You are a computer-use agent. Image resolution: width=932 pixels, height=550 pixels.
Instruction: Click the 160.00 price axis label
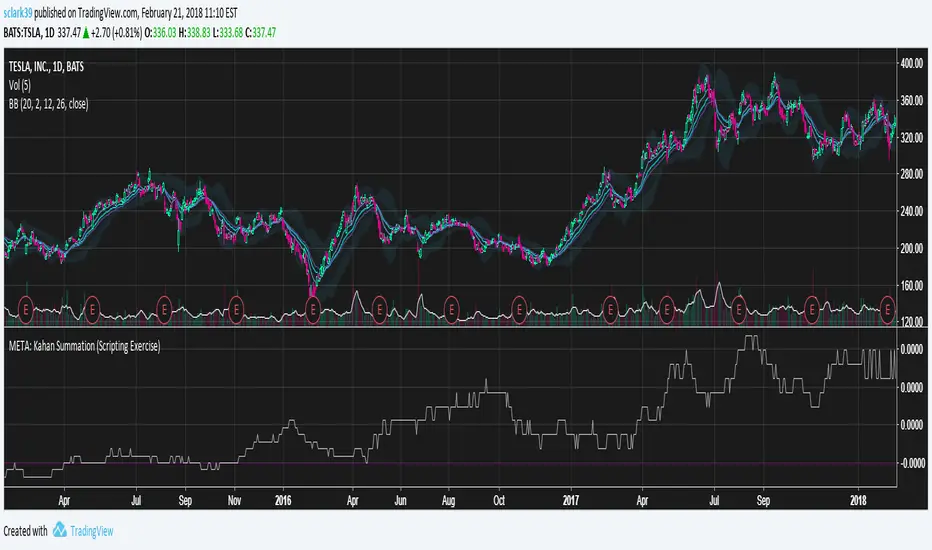912,285
